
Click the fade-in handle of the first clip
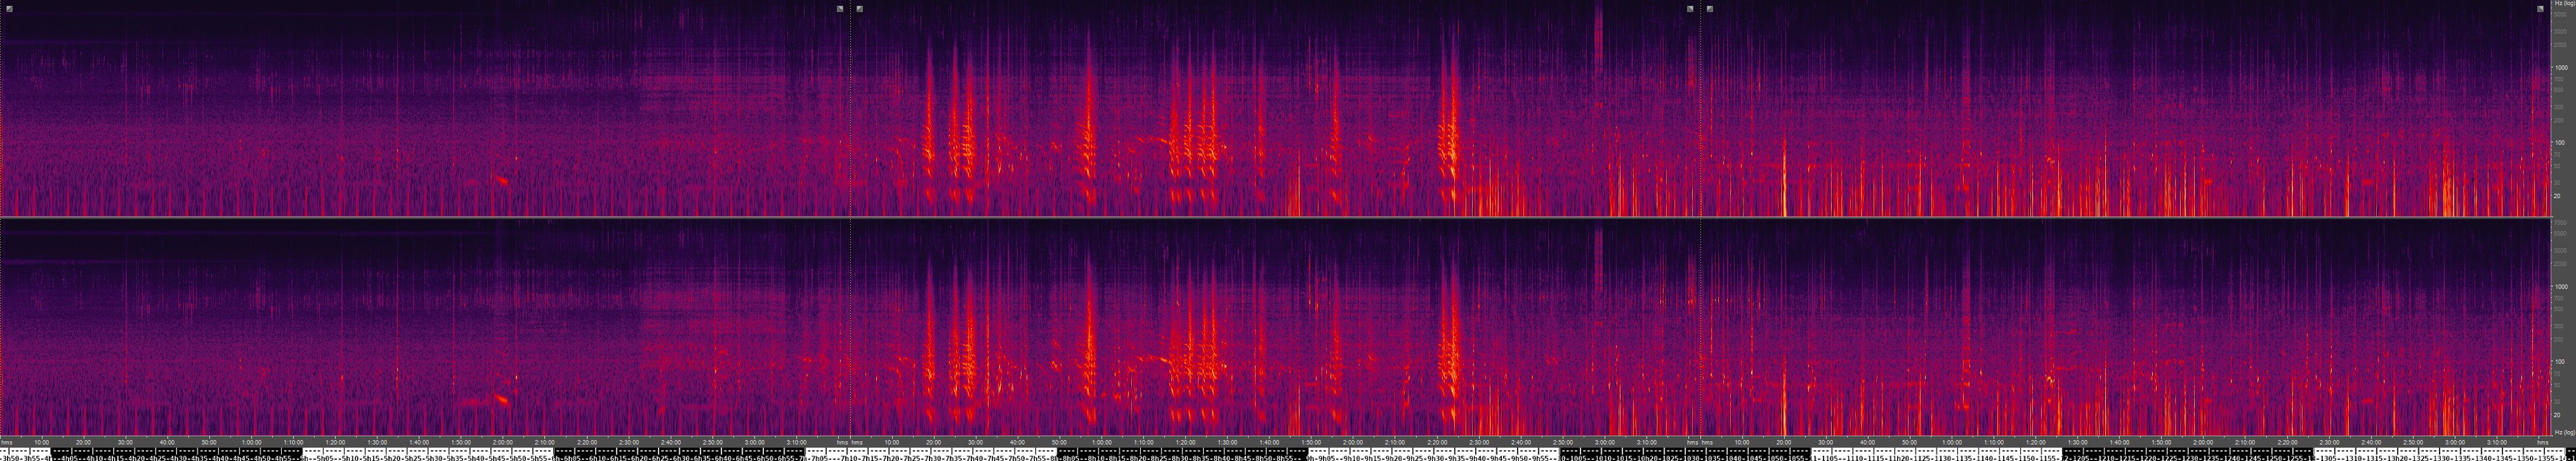(8, 9)
